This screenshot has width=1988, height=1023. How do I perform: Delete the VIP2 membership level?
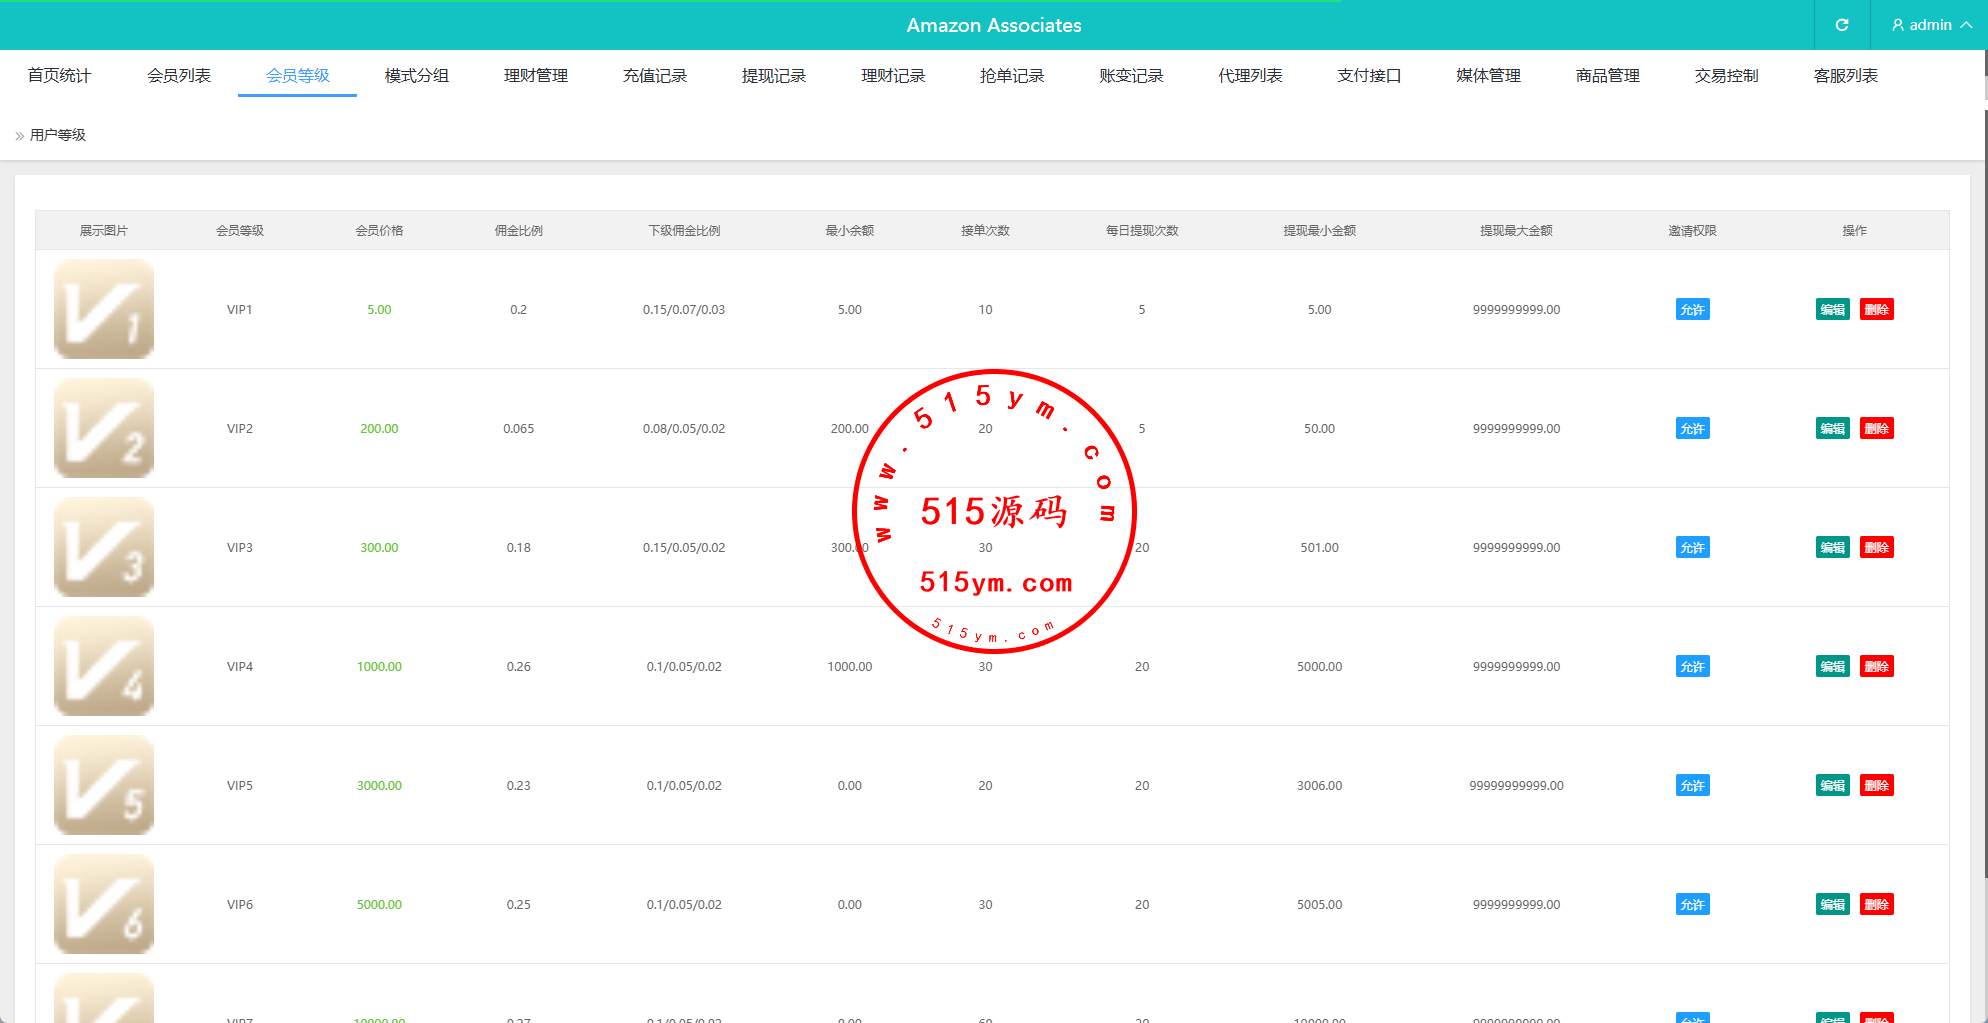point(1876,429)
